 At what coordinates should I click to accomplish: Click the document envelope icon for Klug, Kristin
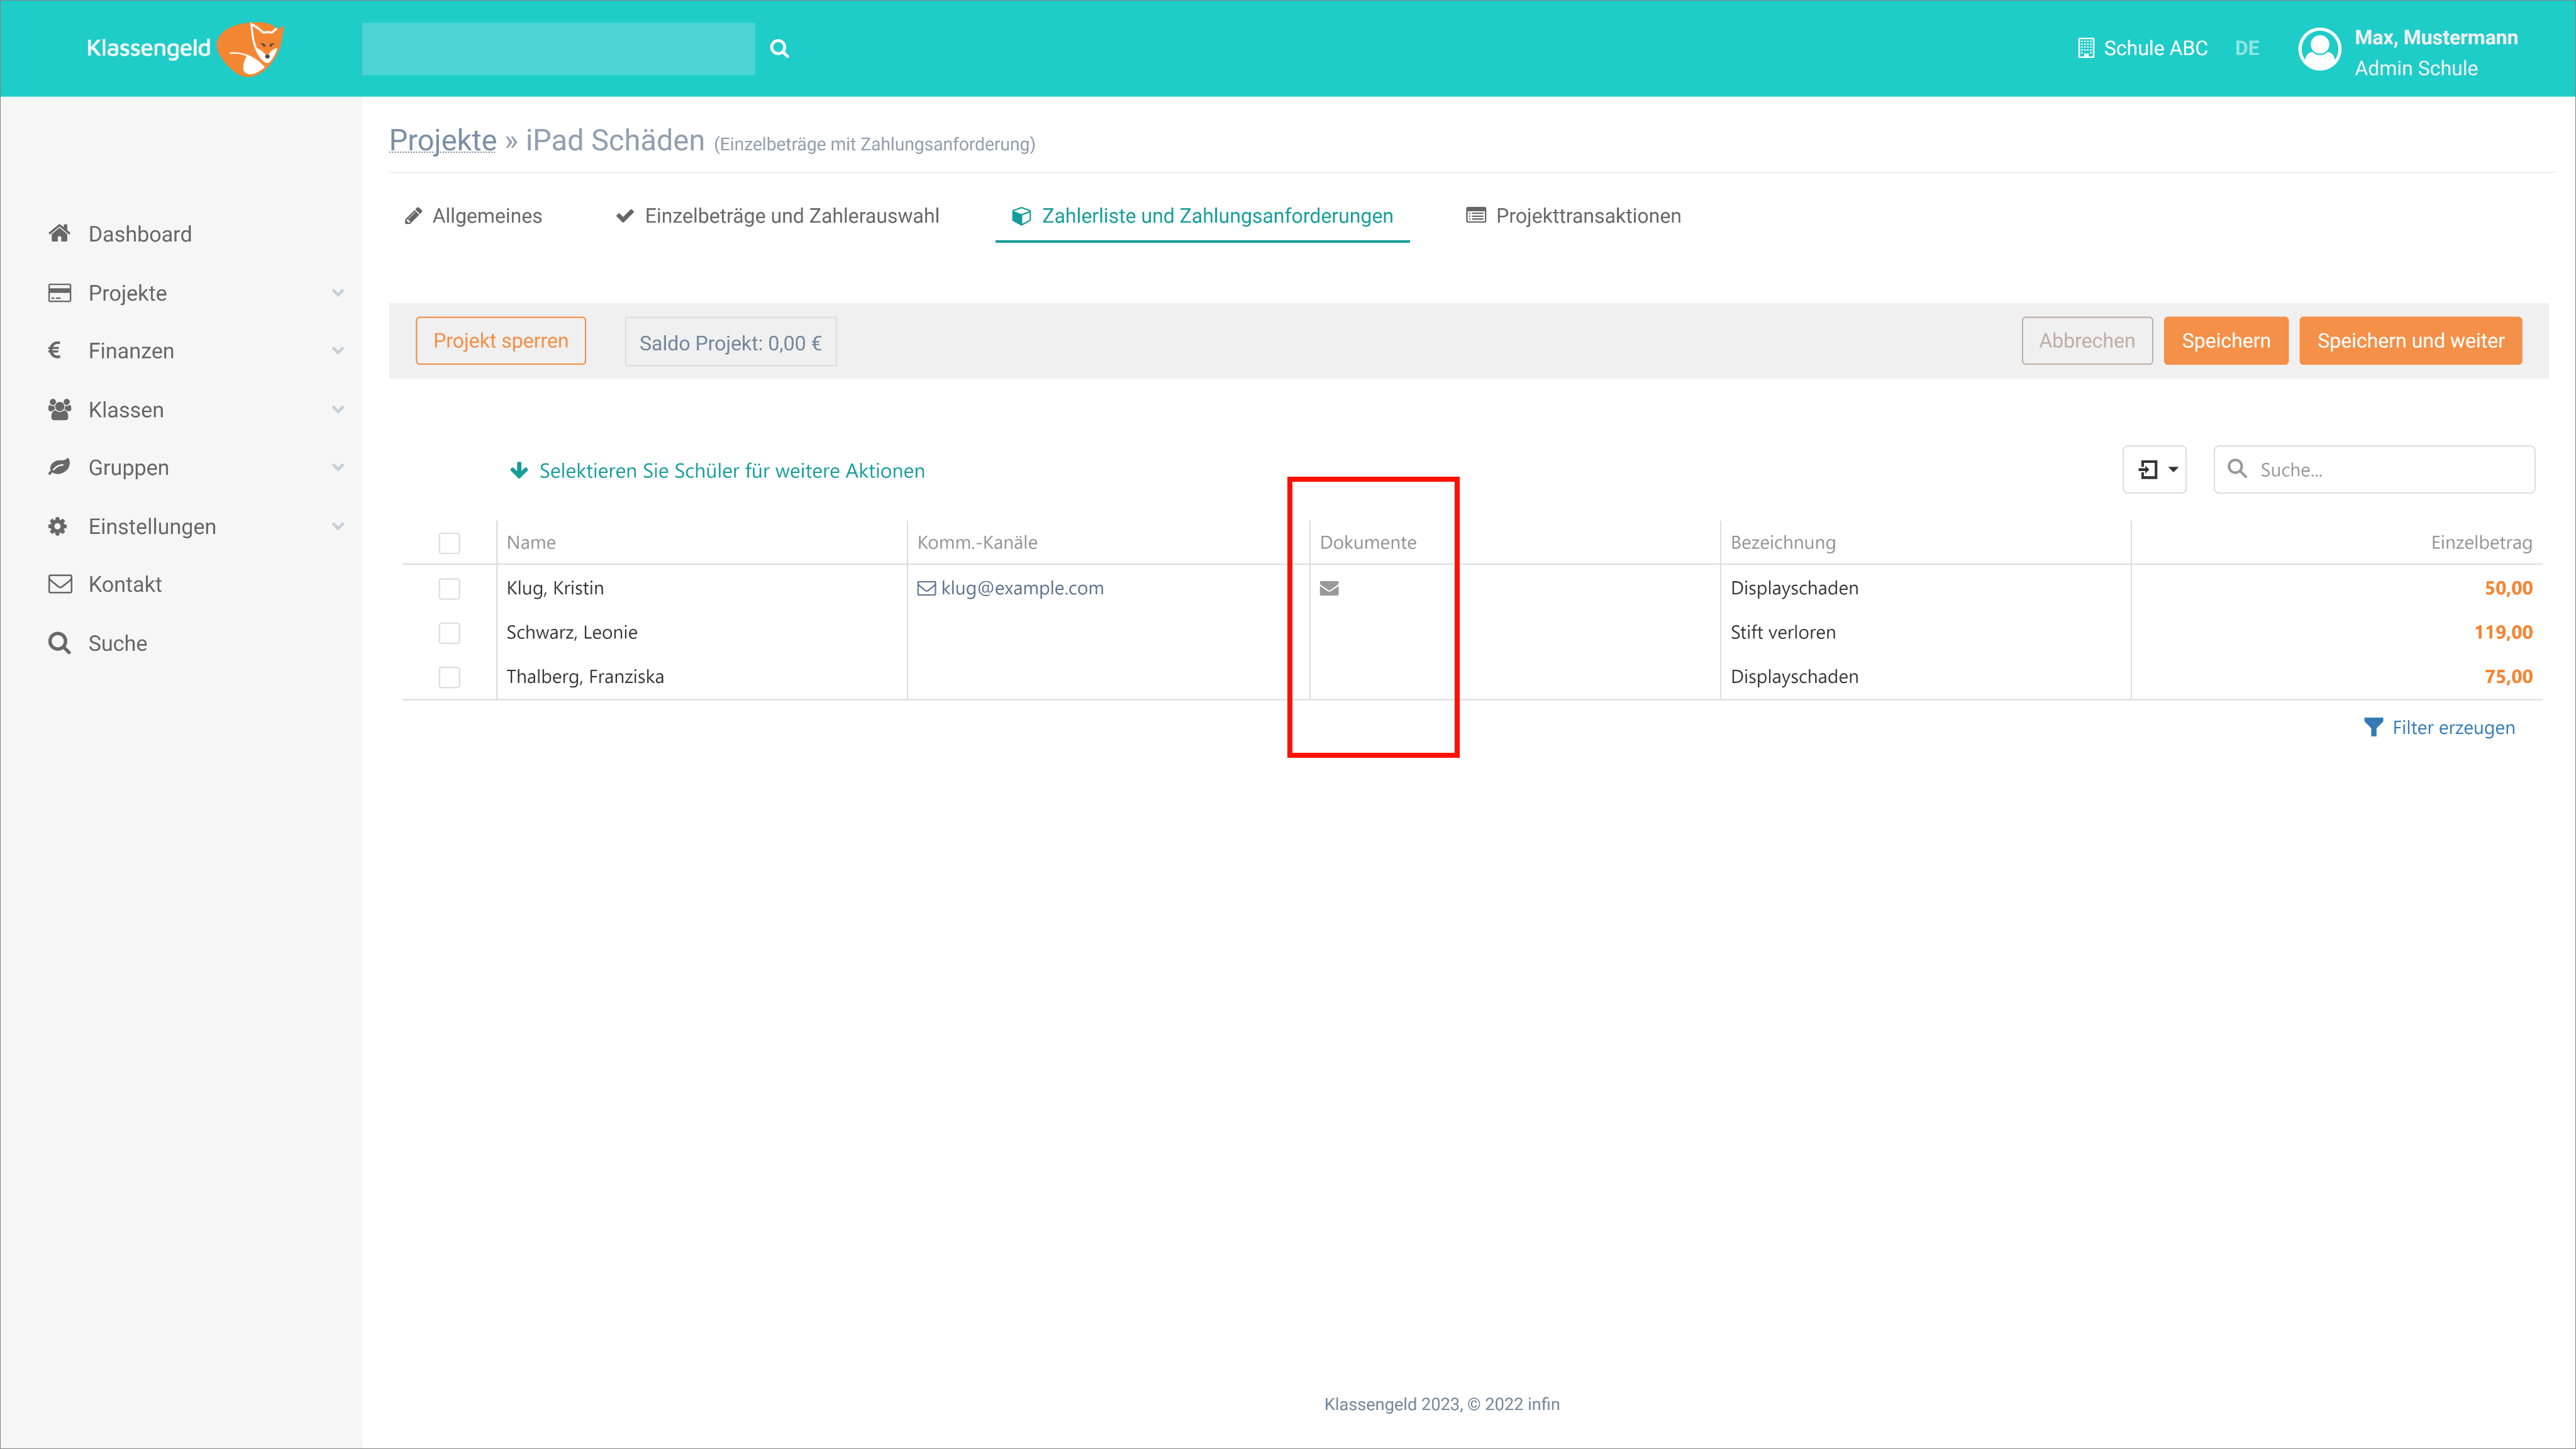tap(1329, 588)
